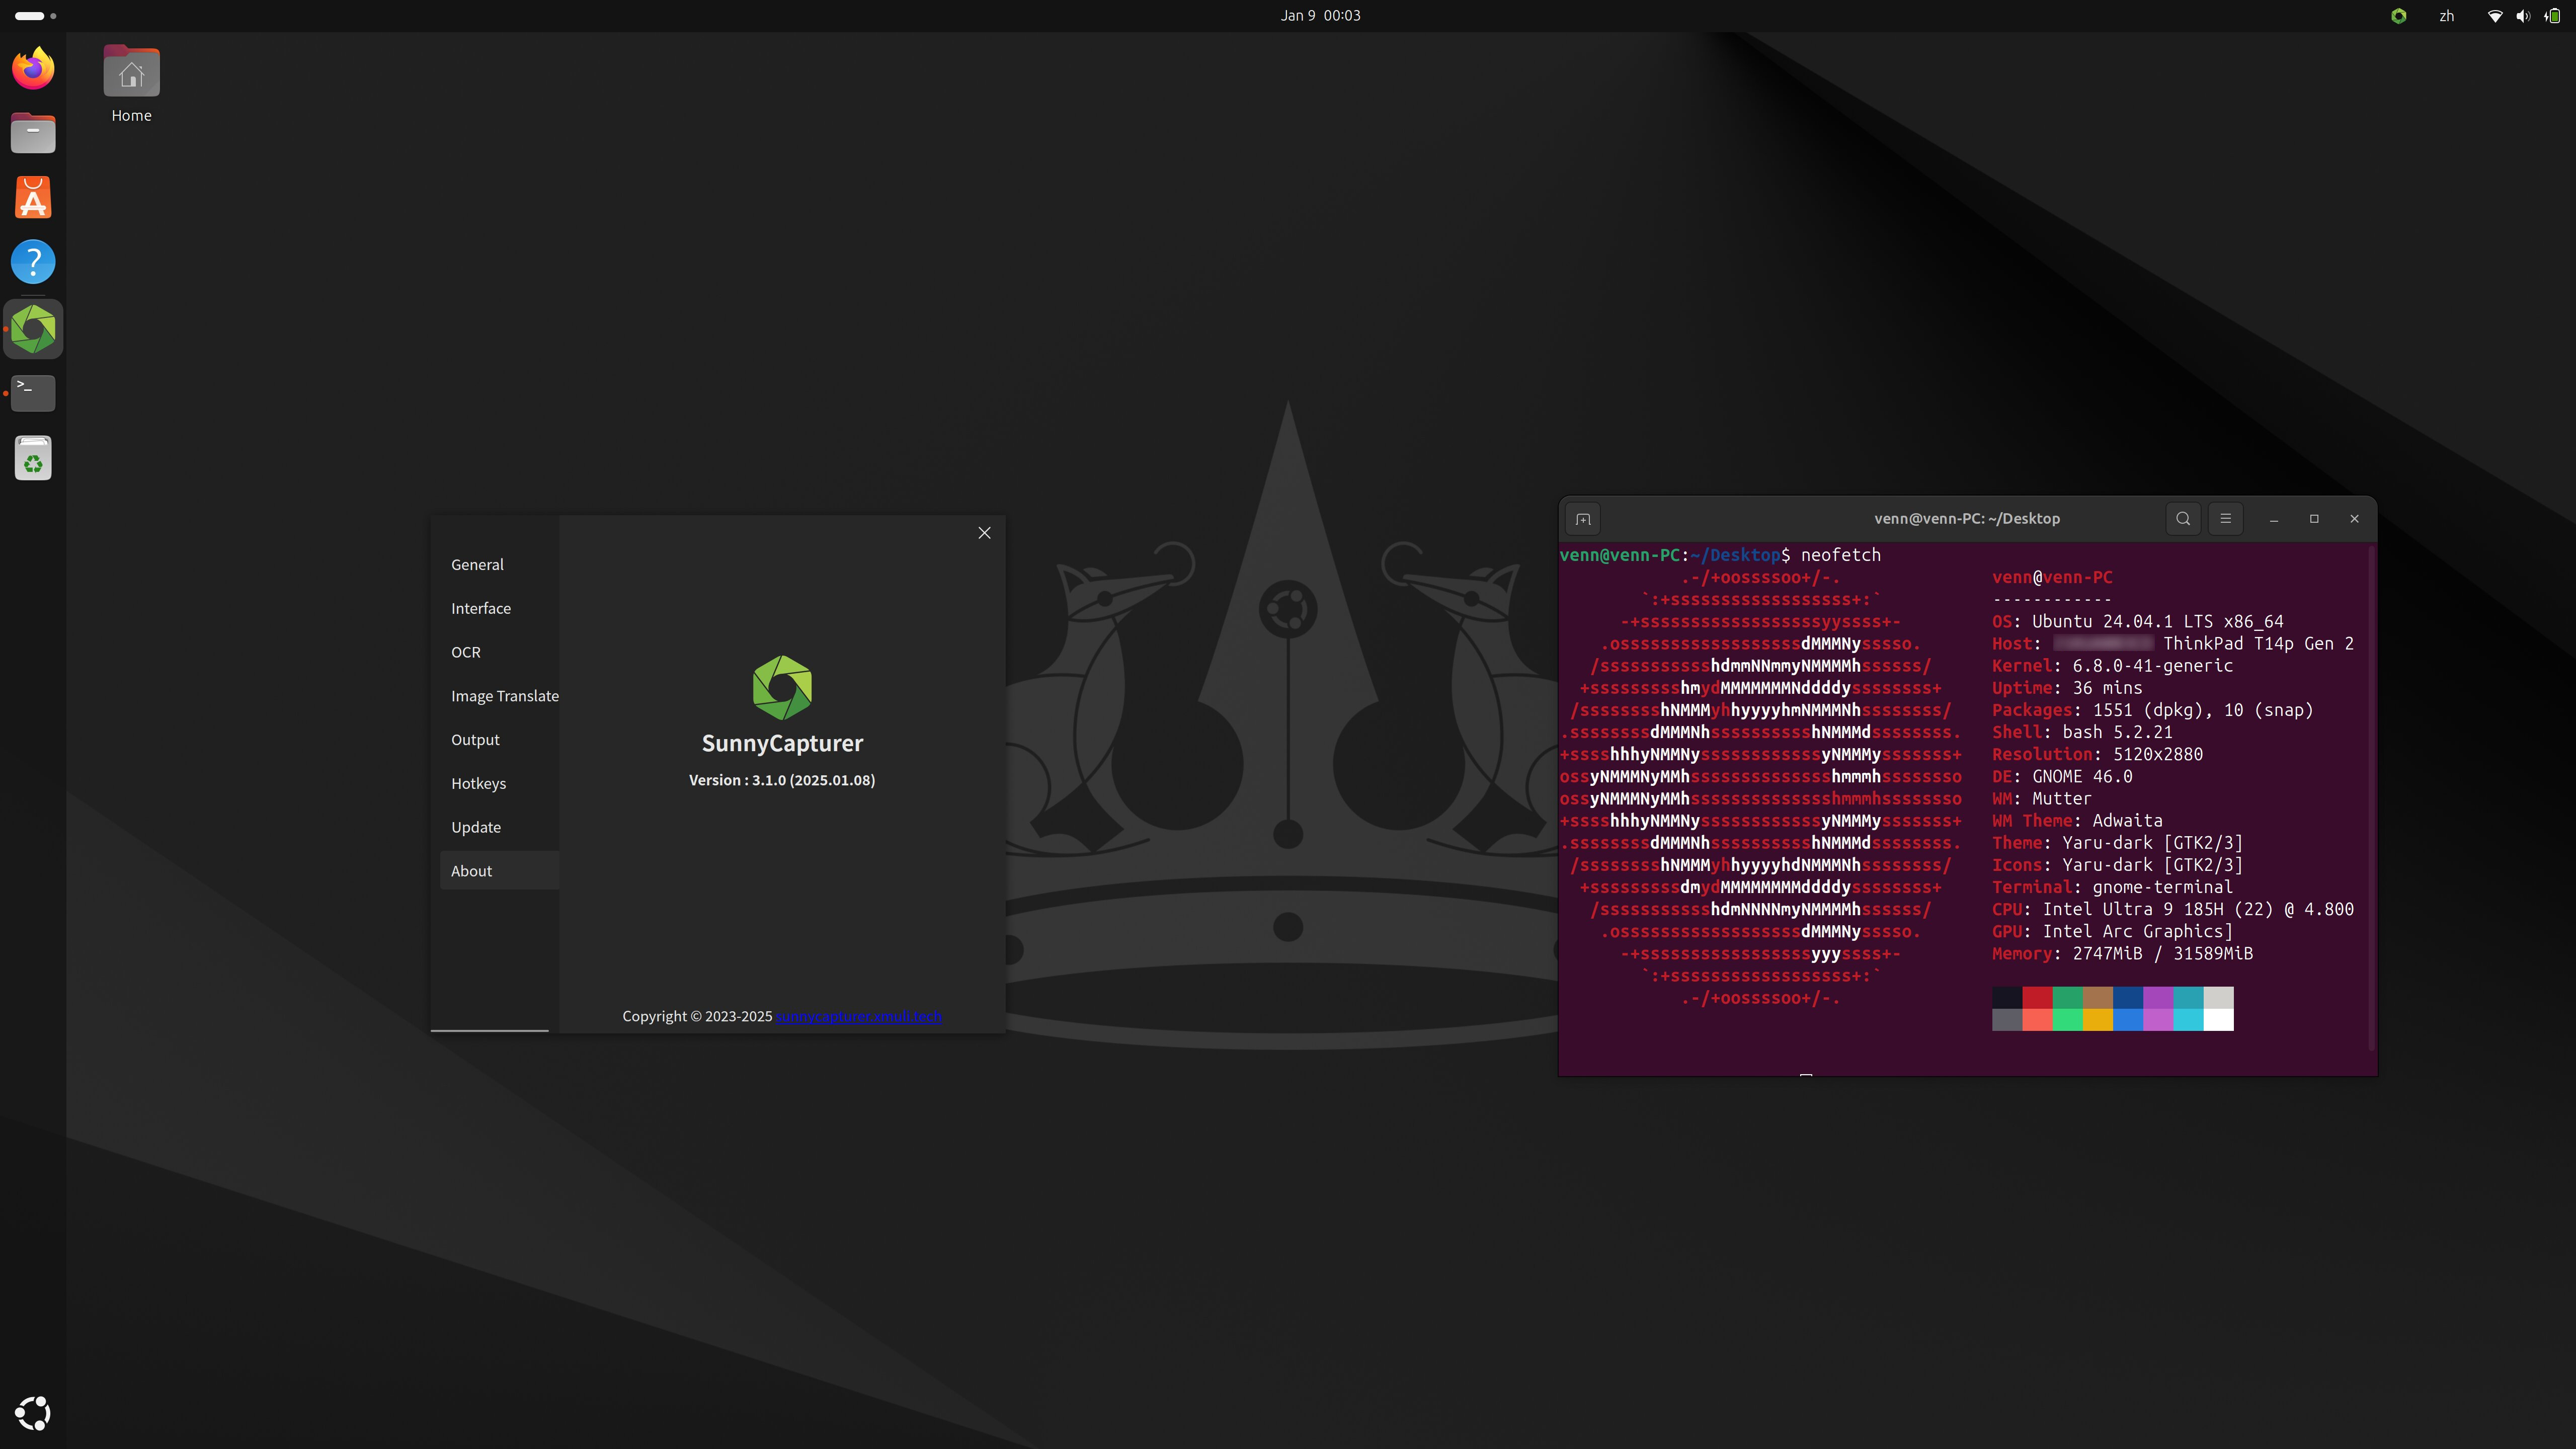
Task: Click the terminal search icon
Action: pyautogui.click(x=2183, y=519)
